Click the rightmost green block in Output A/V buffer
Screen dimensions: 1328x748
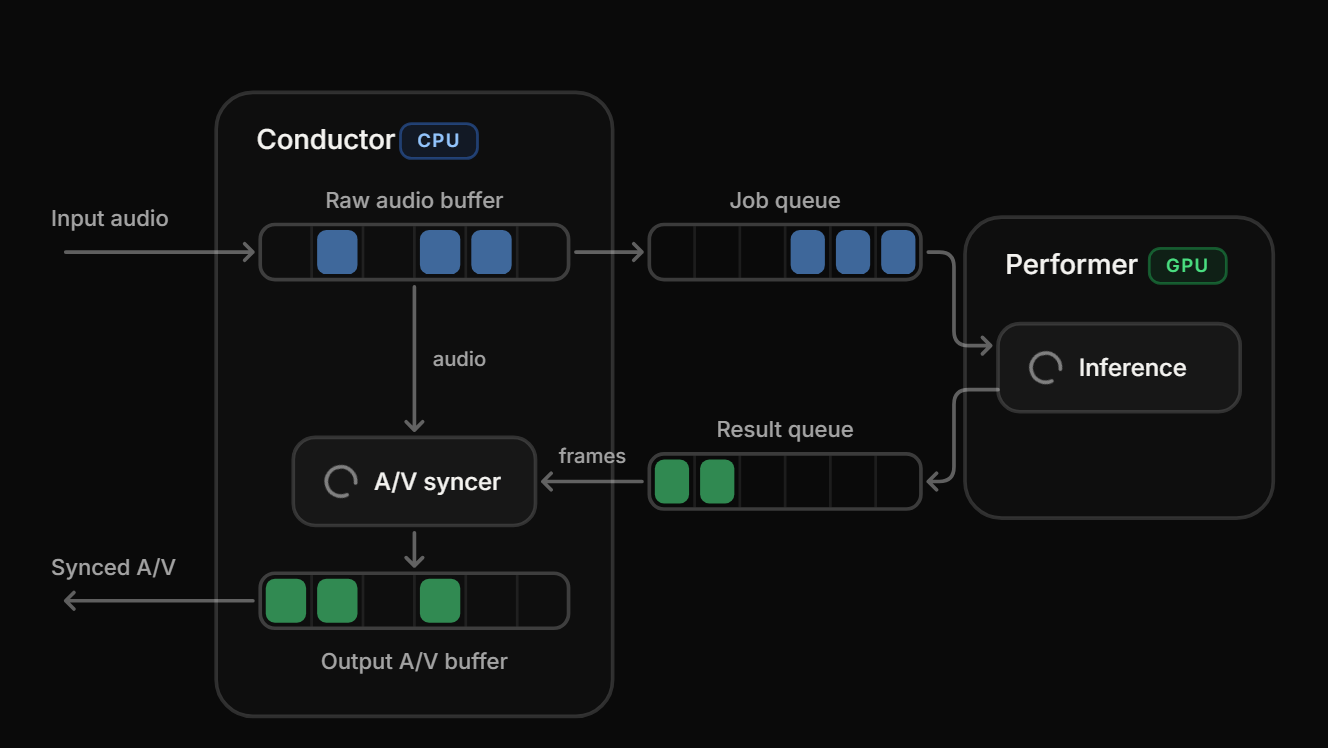click(x=440, y=601)
